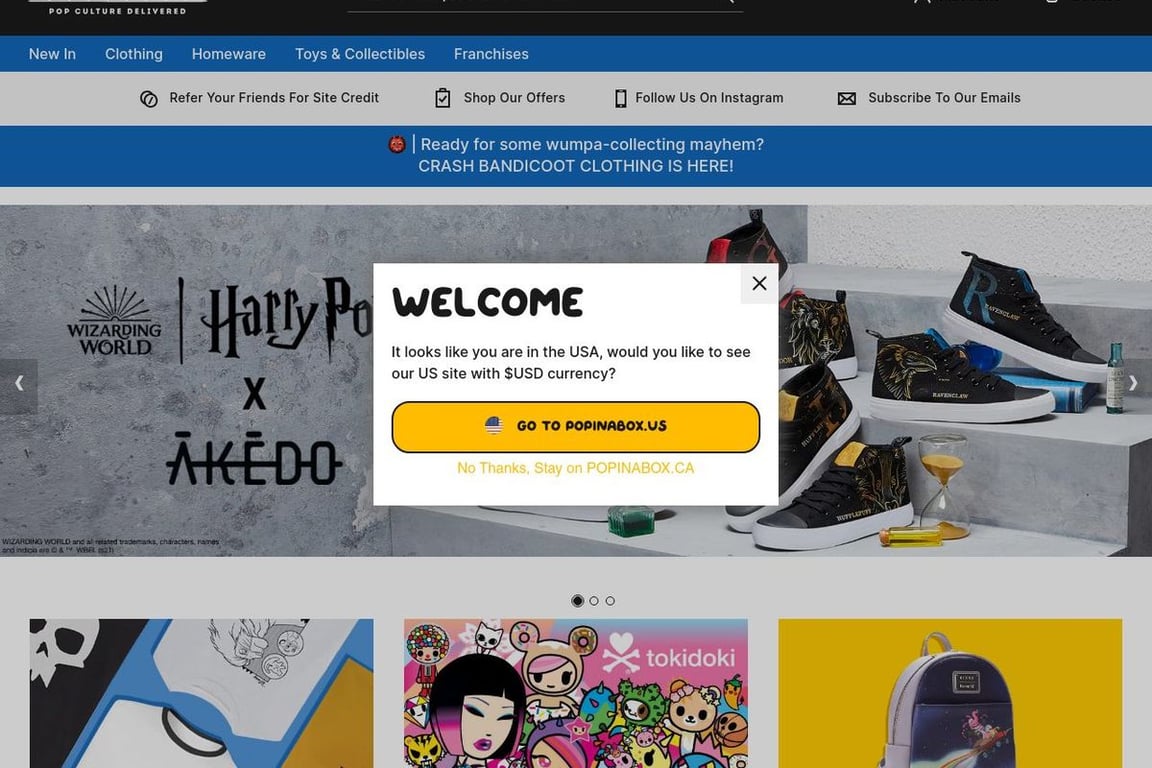The height and width of the screenshot is (768, 1152).
Task: Open the Clothing menu
Action: pyautogui.click(x=134, y=54)
